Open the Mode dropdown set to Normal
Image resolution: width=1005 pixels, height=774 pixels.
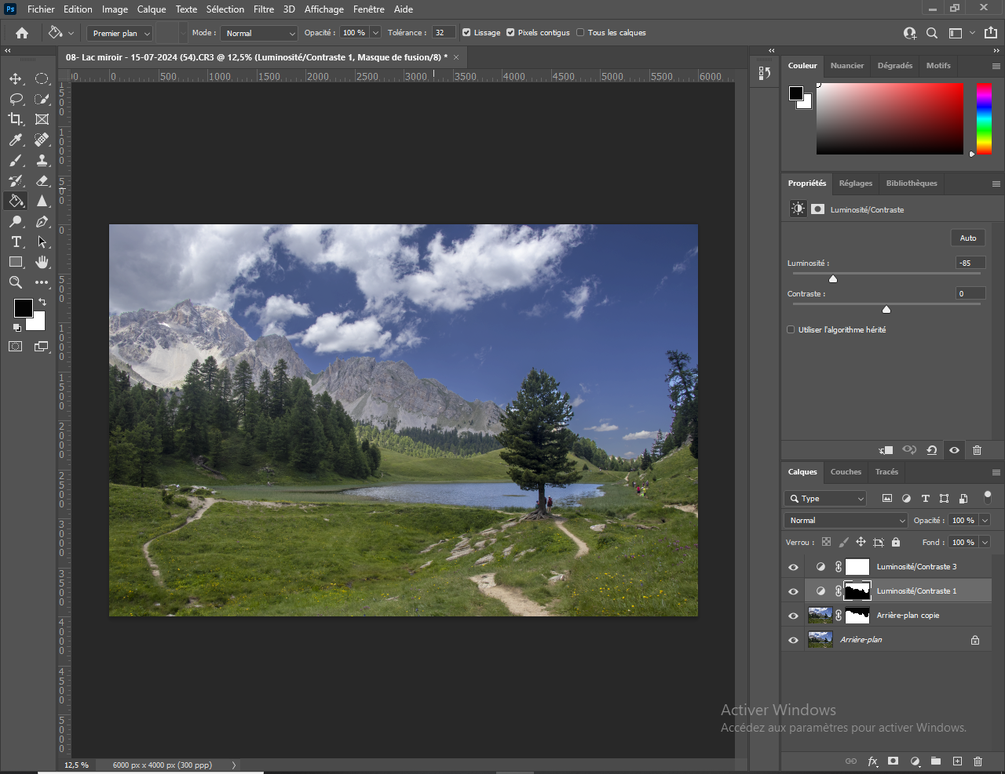(x=260, y=33)
